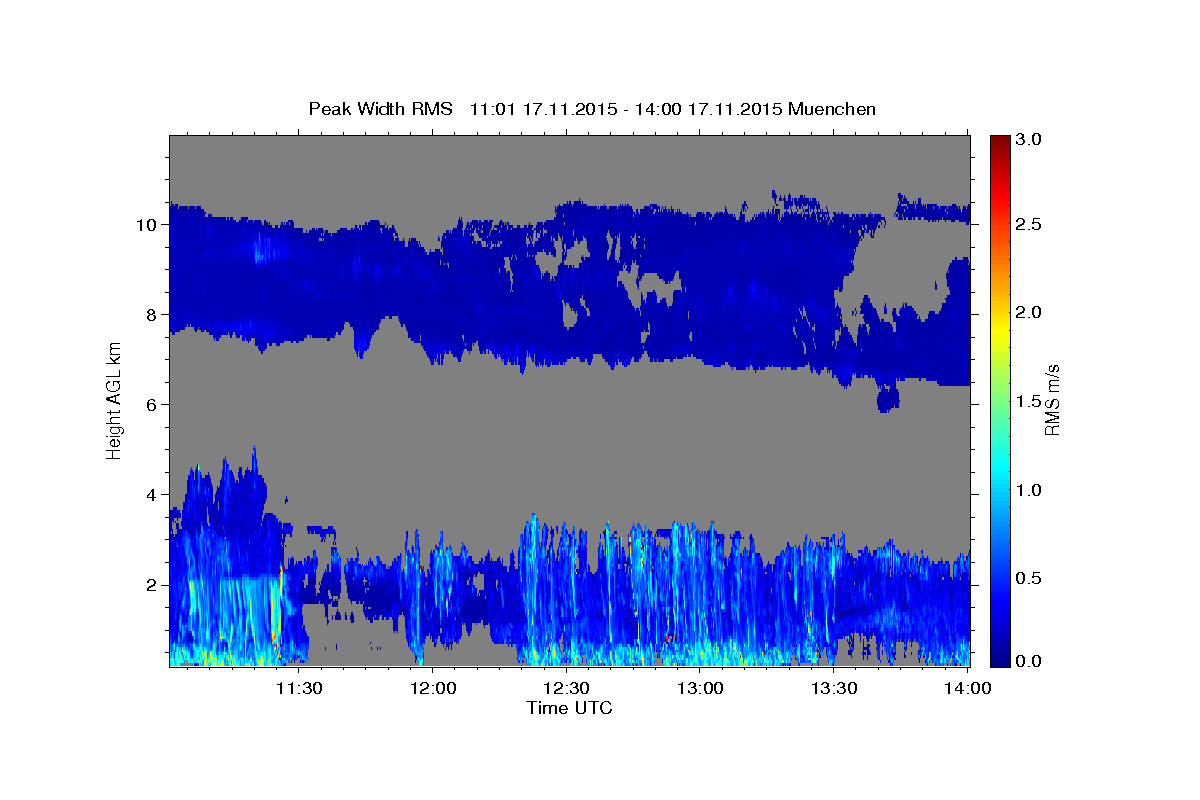Click the 'RMS m/s' colorbar title
The image size is (1200, 800).
[x=1052, y=399]
